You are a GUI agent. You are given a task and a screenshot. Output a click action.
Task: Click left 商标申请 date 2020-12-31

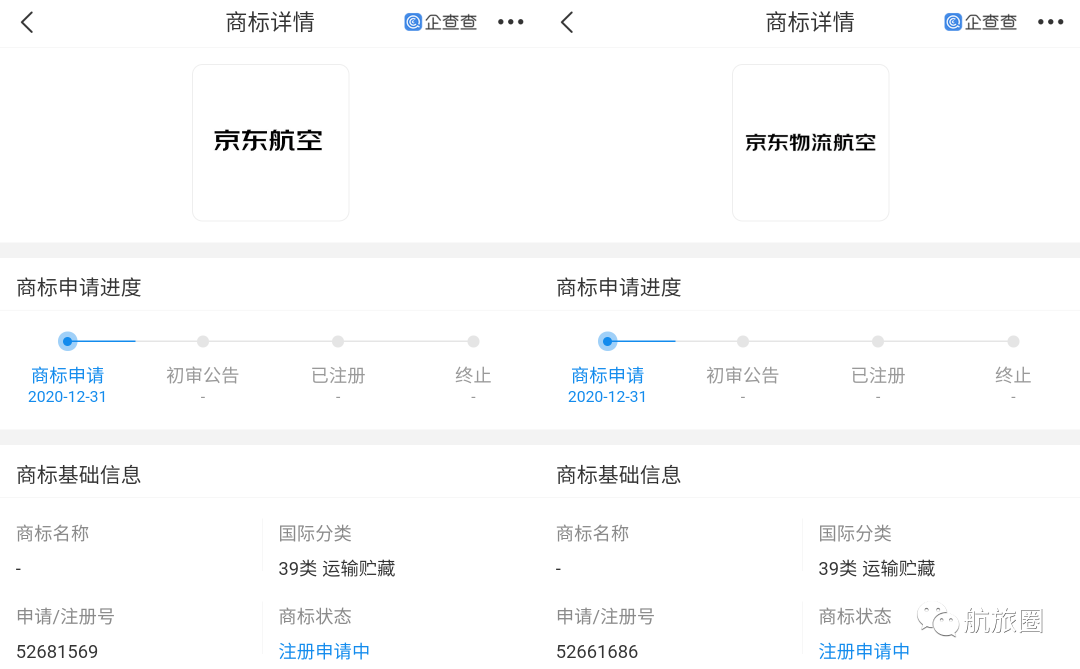[x=67, y=397]
